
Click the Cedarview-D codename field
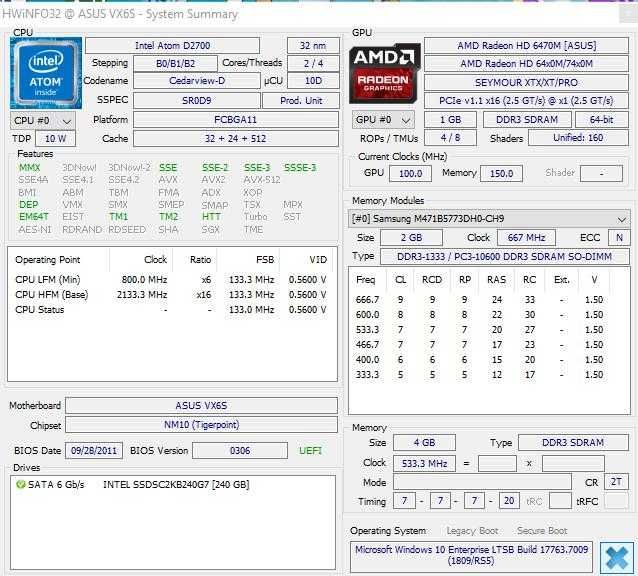coord(197,81)
